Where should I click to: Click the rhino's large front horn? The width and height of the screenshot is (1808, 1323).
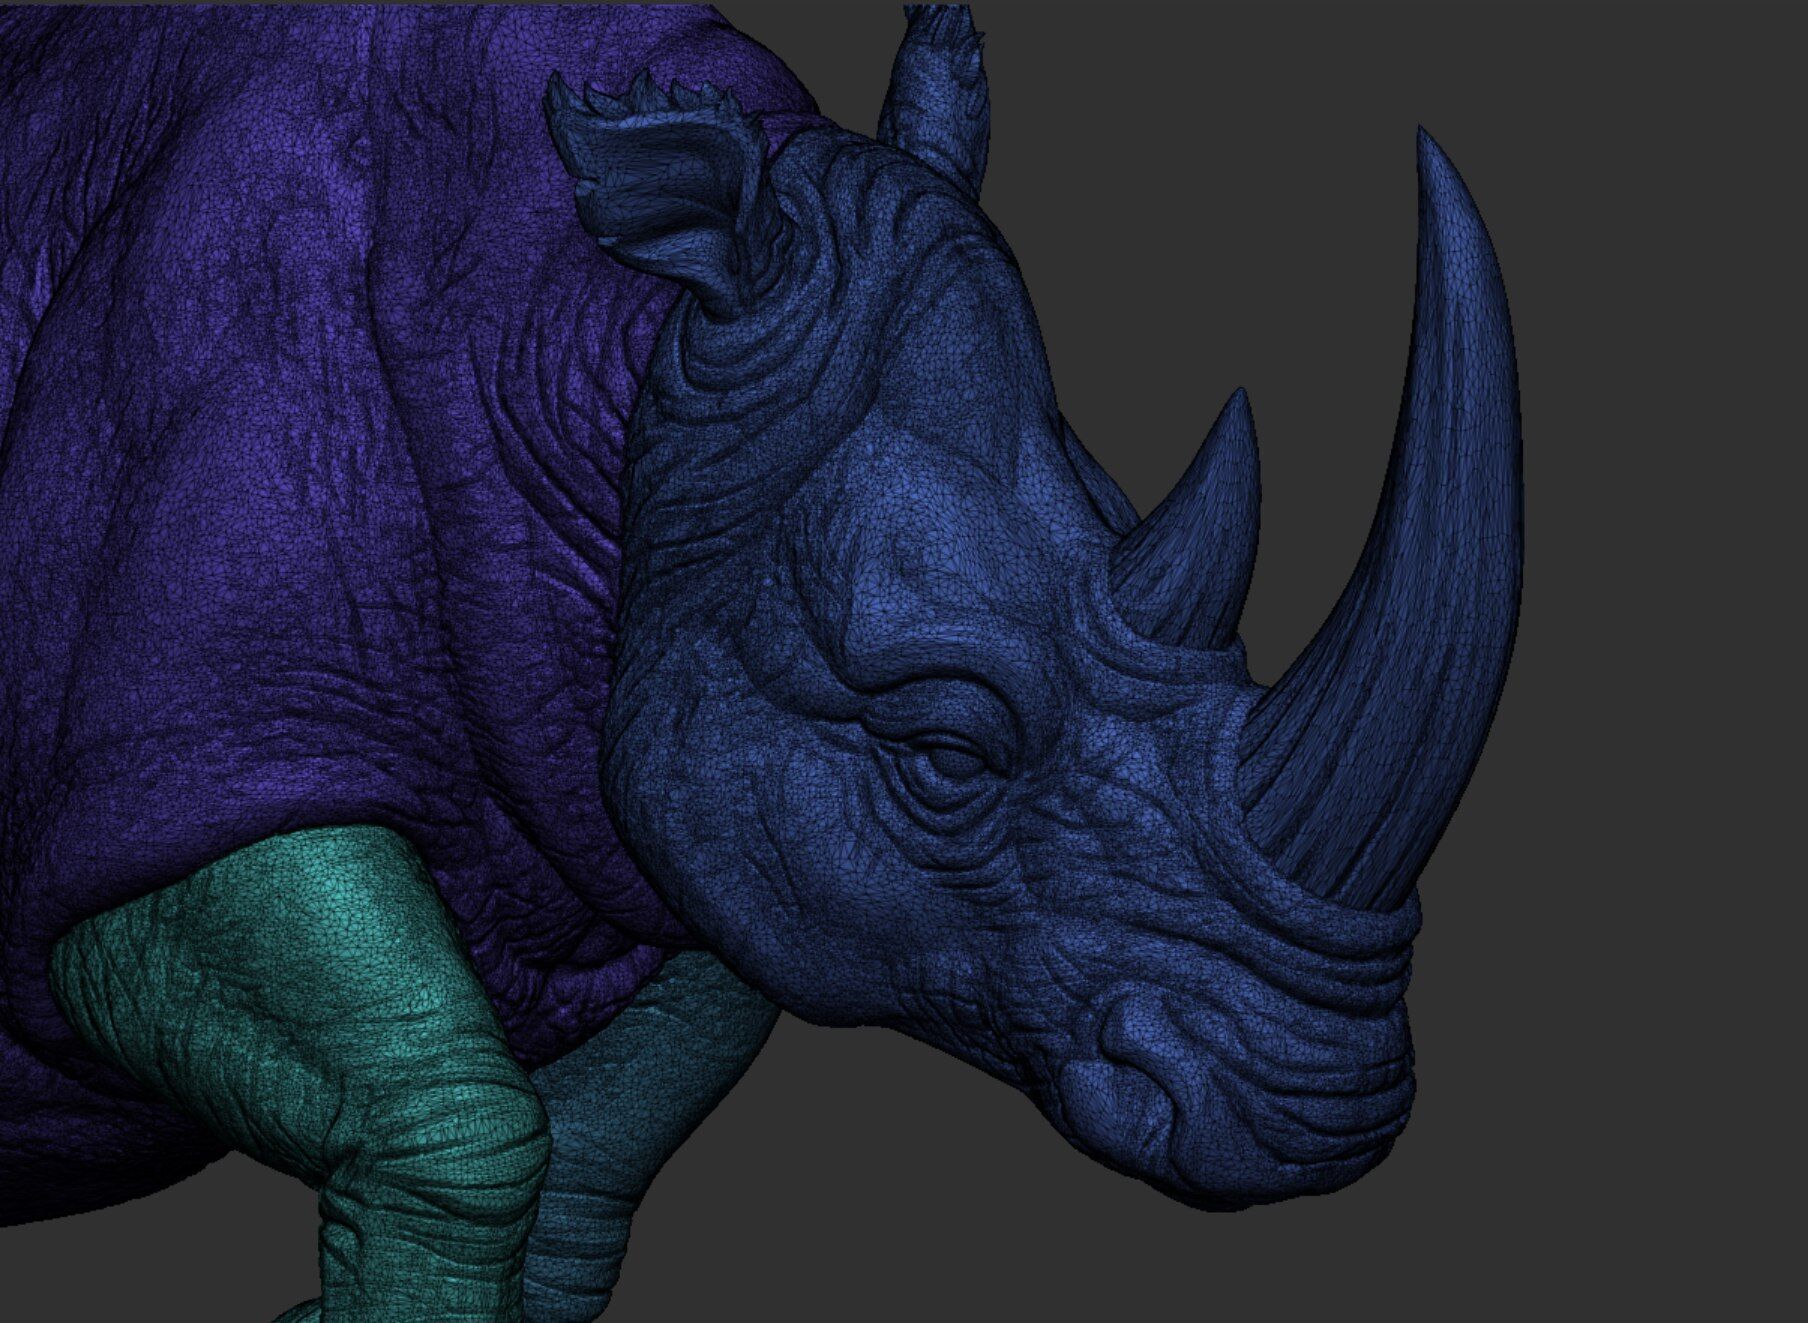click(1420, 560)
